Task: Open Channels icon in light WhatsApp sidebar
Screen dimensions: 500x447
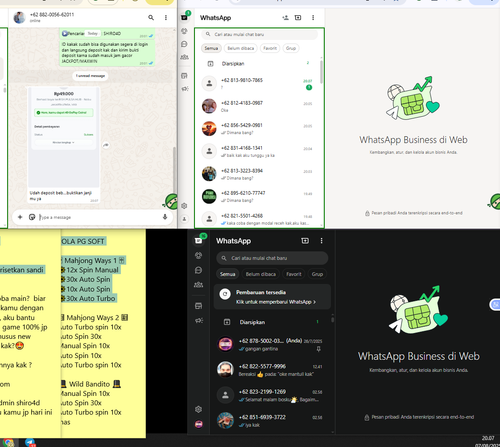Action: (184, 44)
